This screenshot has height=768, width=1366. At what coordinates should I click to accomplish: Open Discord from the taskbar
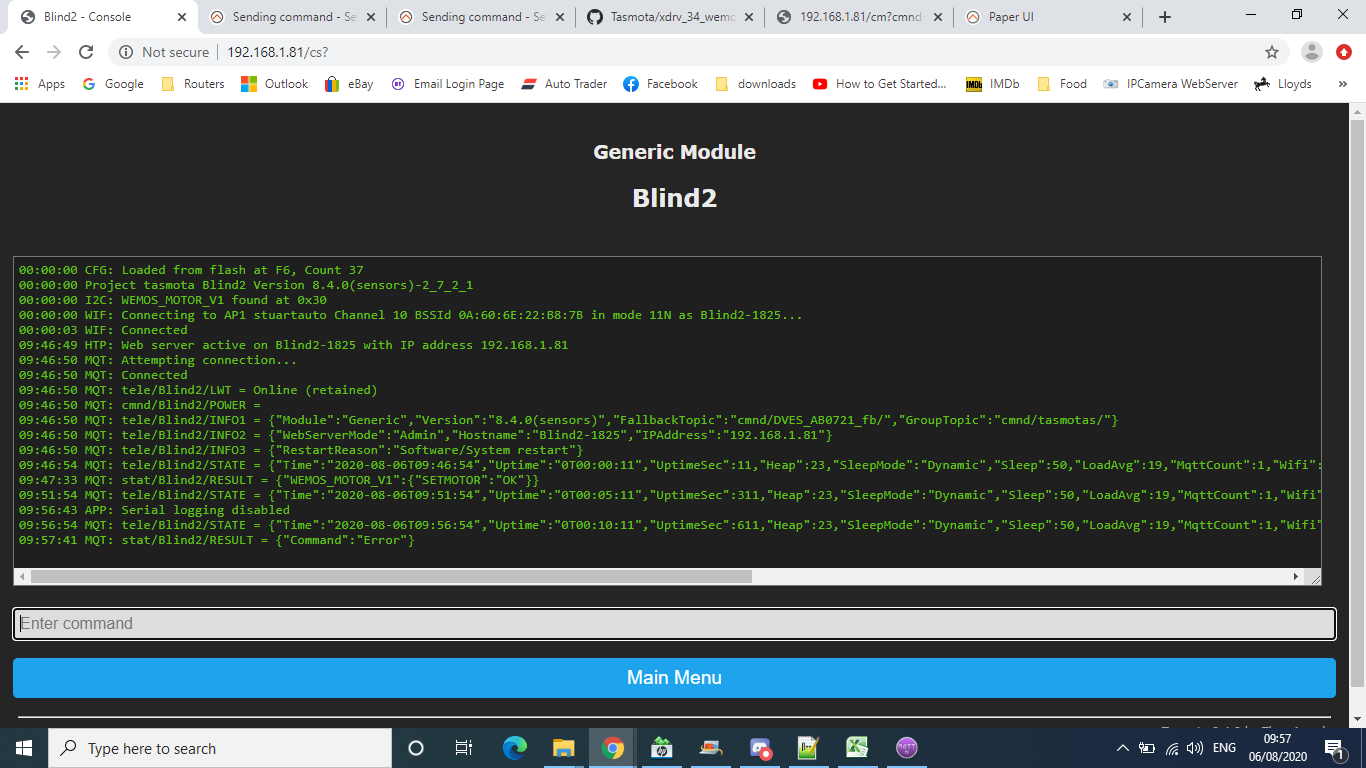pos(760,747)
